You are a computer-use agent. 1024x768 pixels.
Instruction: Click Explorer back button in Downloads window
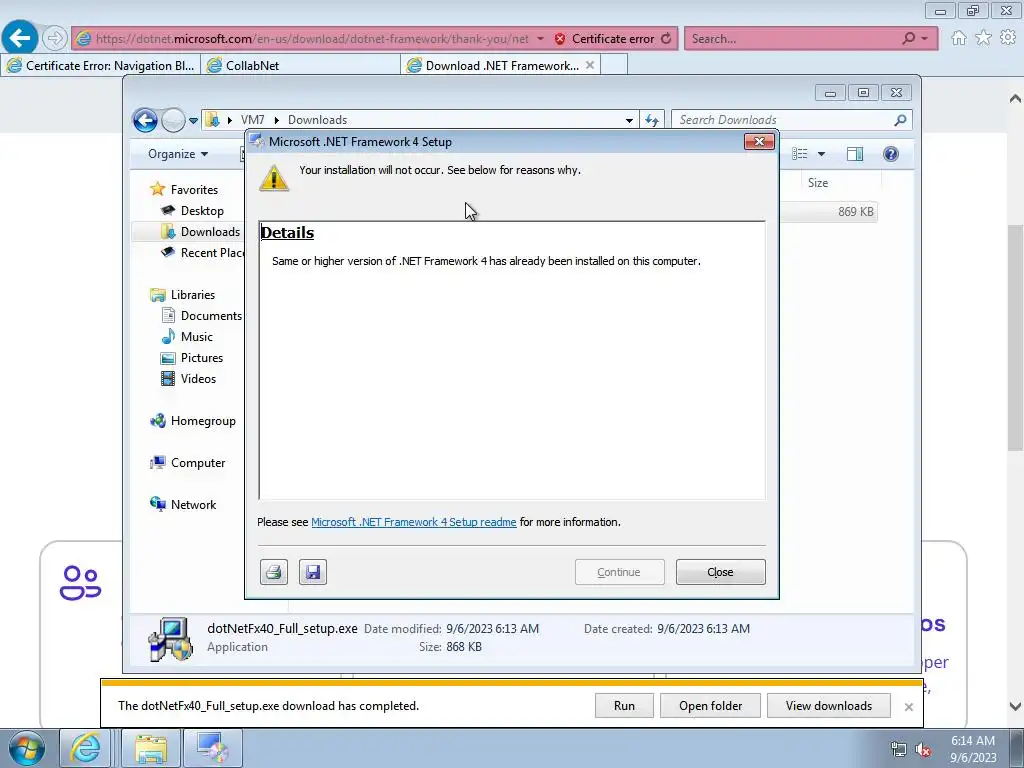tap(145, 120)
